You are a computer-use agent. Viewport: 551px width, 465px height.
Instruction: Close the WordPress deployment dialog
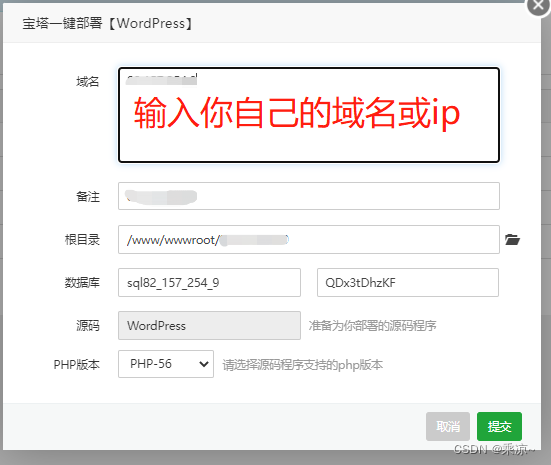(538, 5)
